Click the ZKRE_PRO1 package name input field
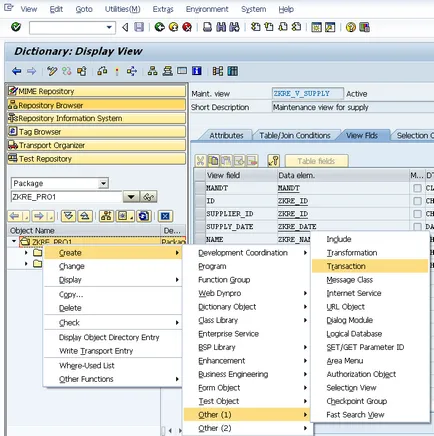This screenshot has height=436, width=434. [x=67, y=197]
